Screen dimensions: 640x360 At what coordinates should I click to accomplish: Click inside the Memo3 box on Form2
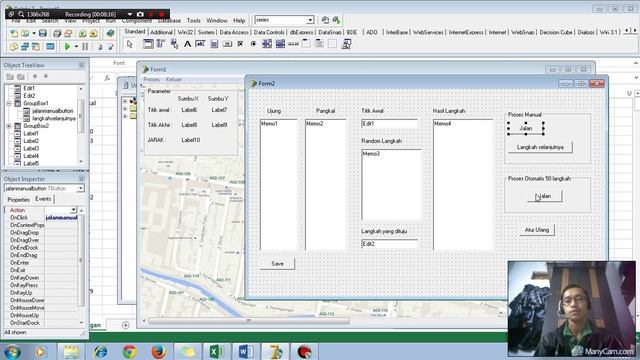391,184
